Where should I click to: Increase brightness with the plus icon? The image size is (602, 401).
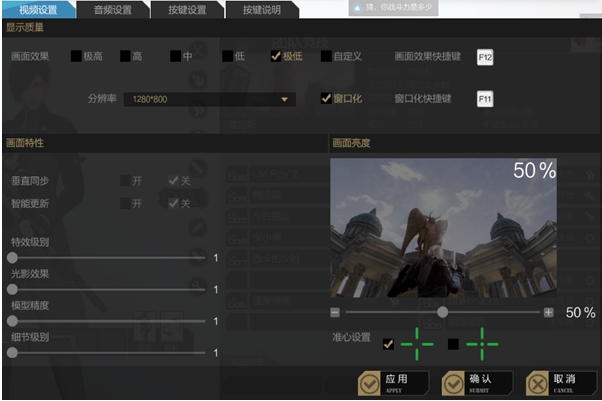549,313
